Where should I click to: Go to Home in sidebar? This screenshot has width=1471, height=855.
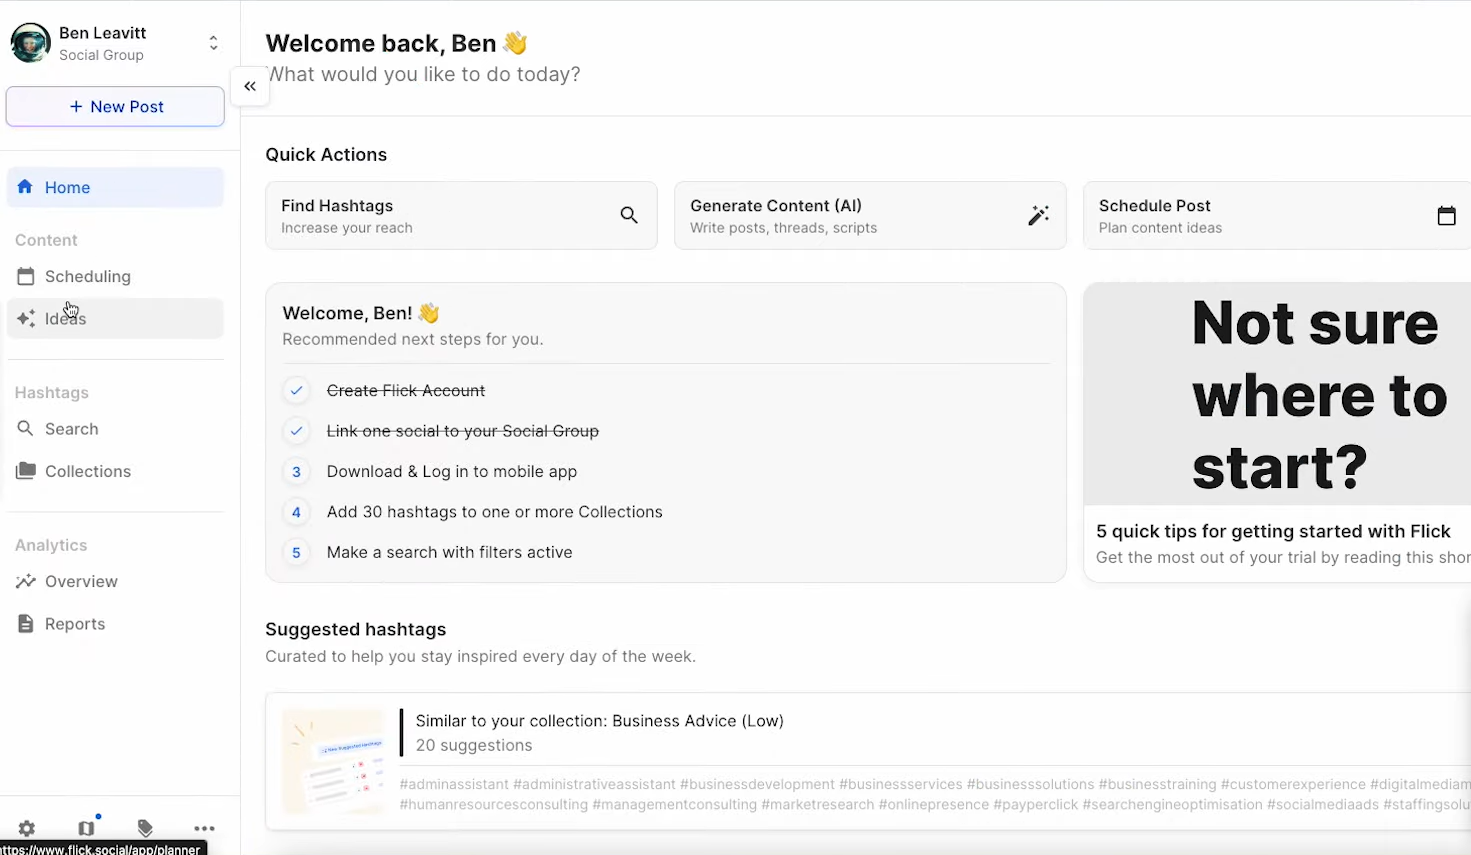coord(115,187)
